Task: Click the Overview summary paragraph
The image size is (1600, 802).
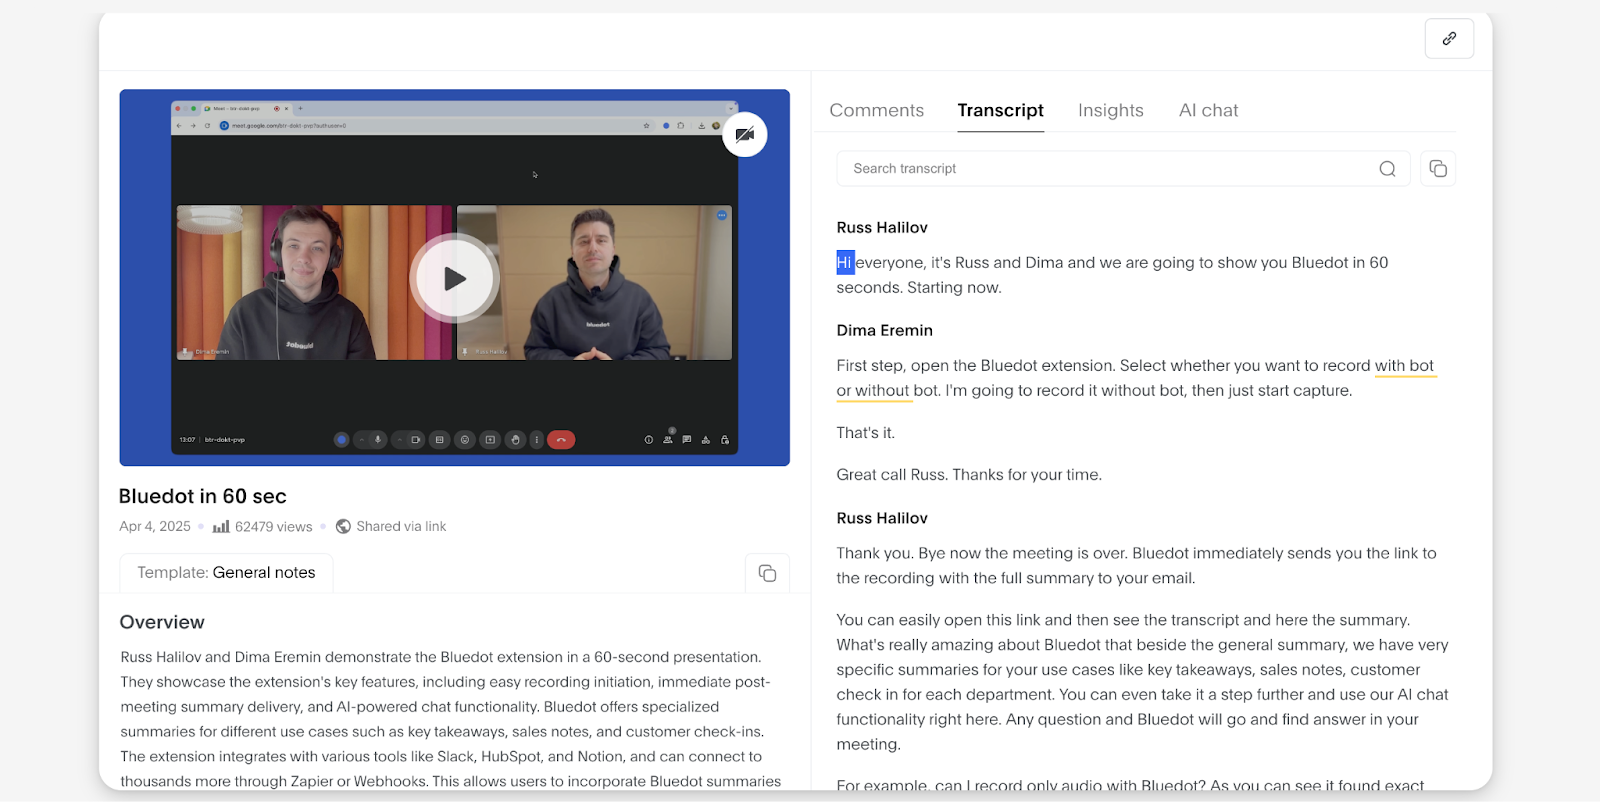Action: (450, 719)
